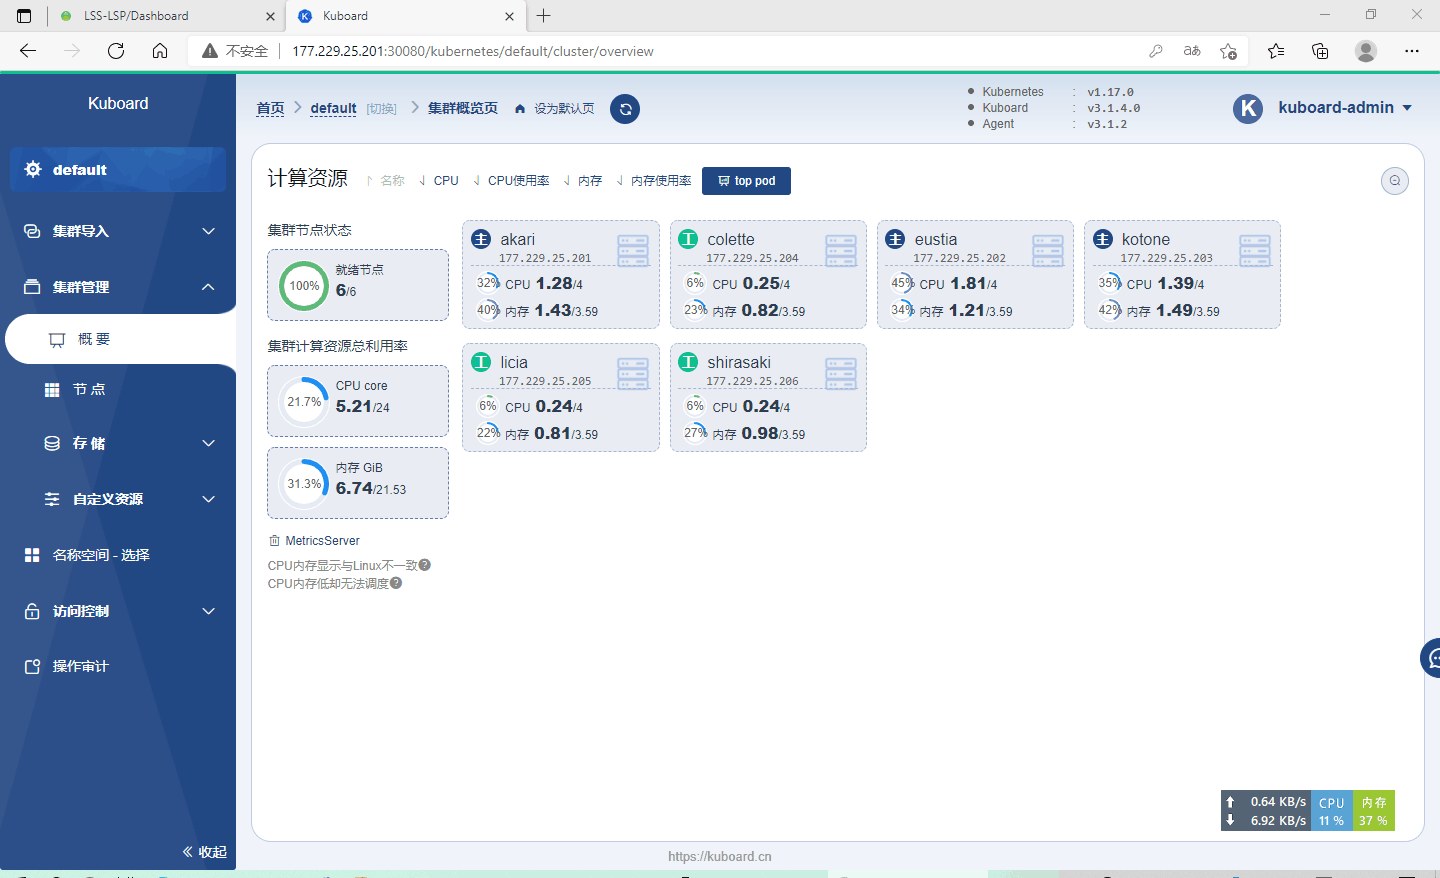
Task: Click 设为默认页 link
Action: [564, 109]
